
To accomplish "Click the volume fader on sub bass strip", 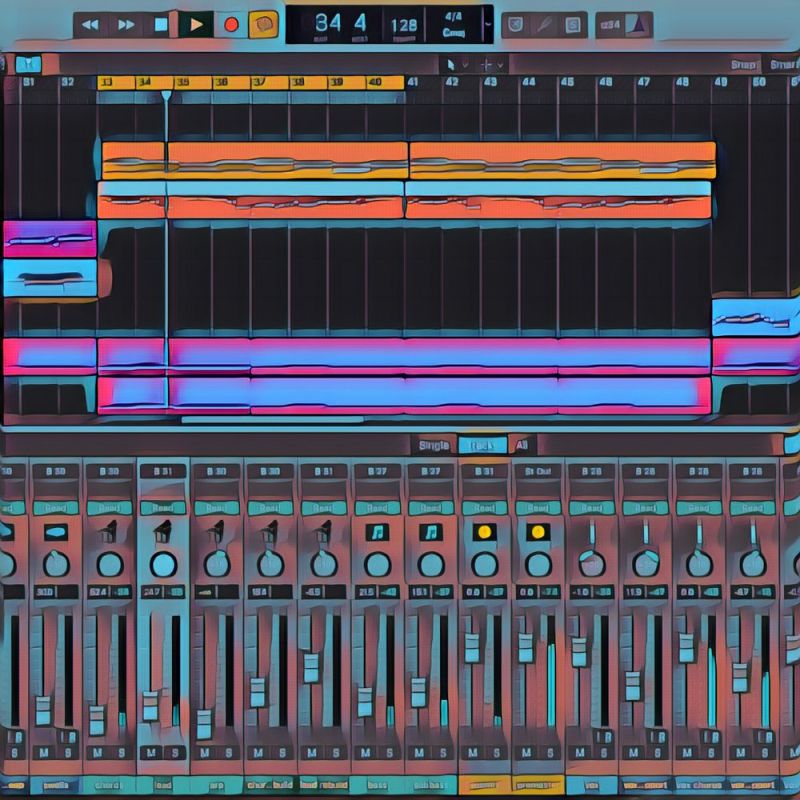I will click(418, 692).
